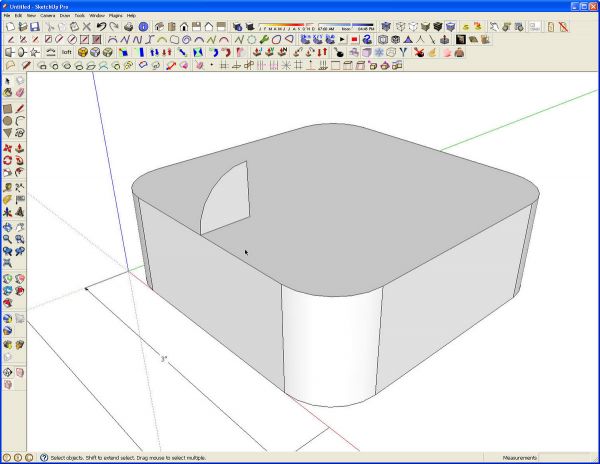This screenshot has width=600, height=464.
Task: Click the shadow date month slider
Action: [x=286, y=26]
